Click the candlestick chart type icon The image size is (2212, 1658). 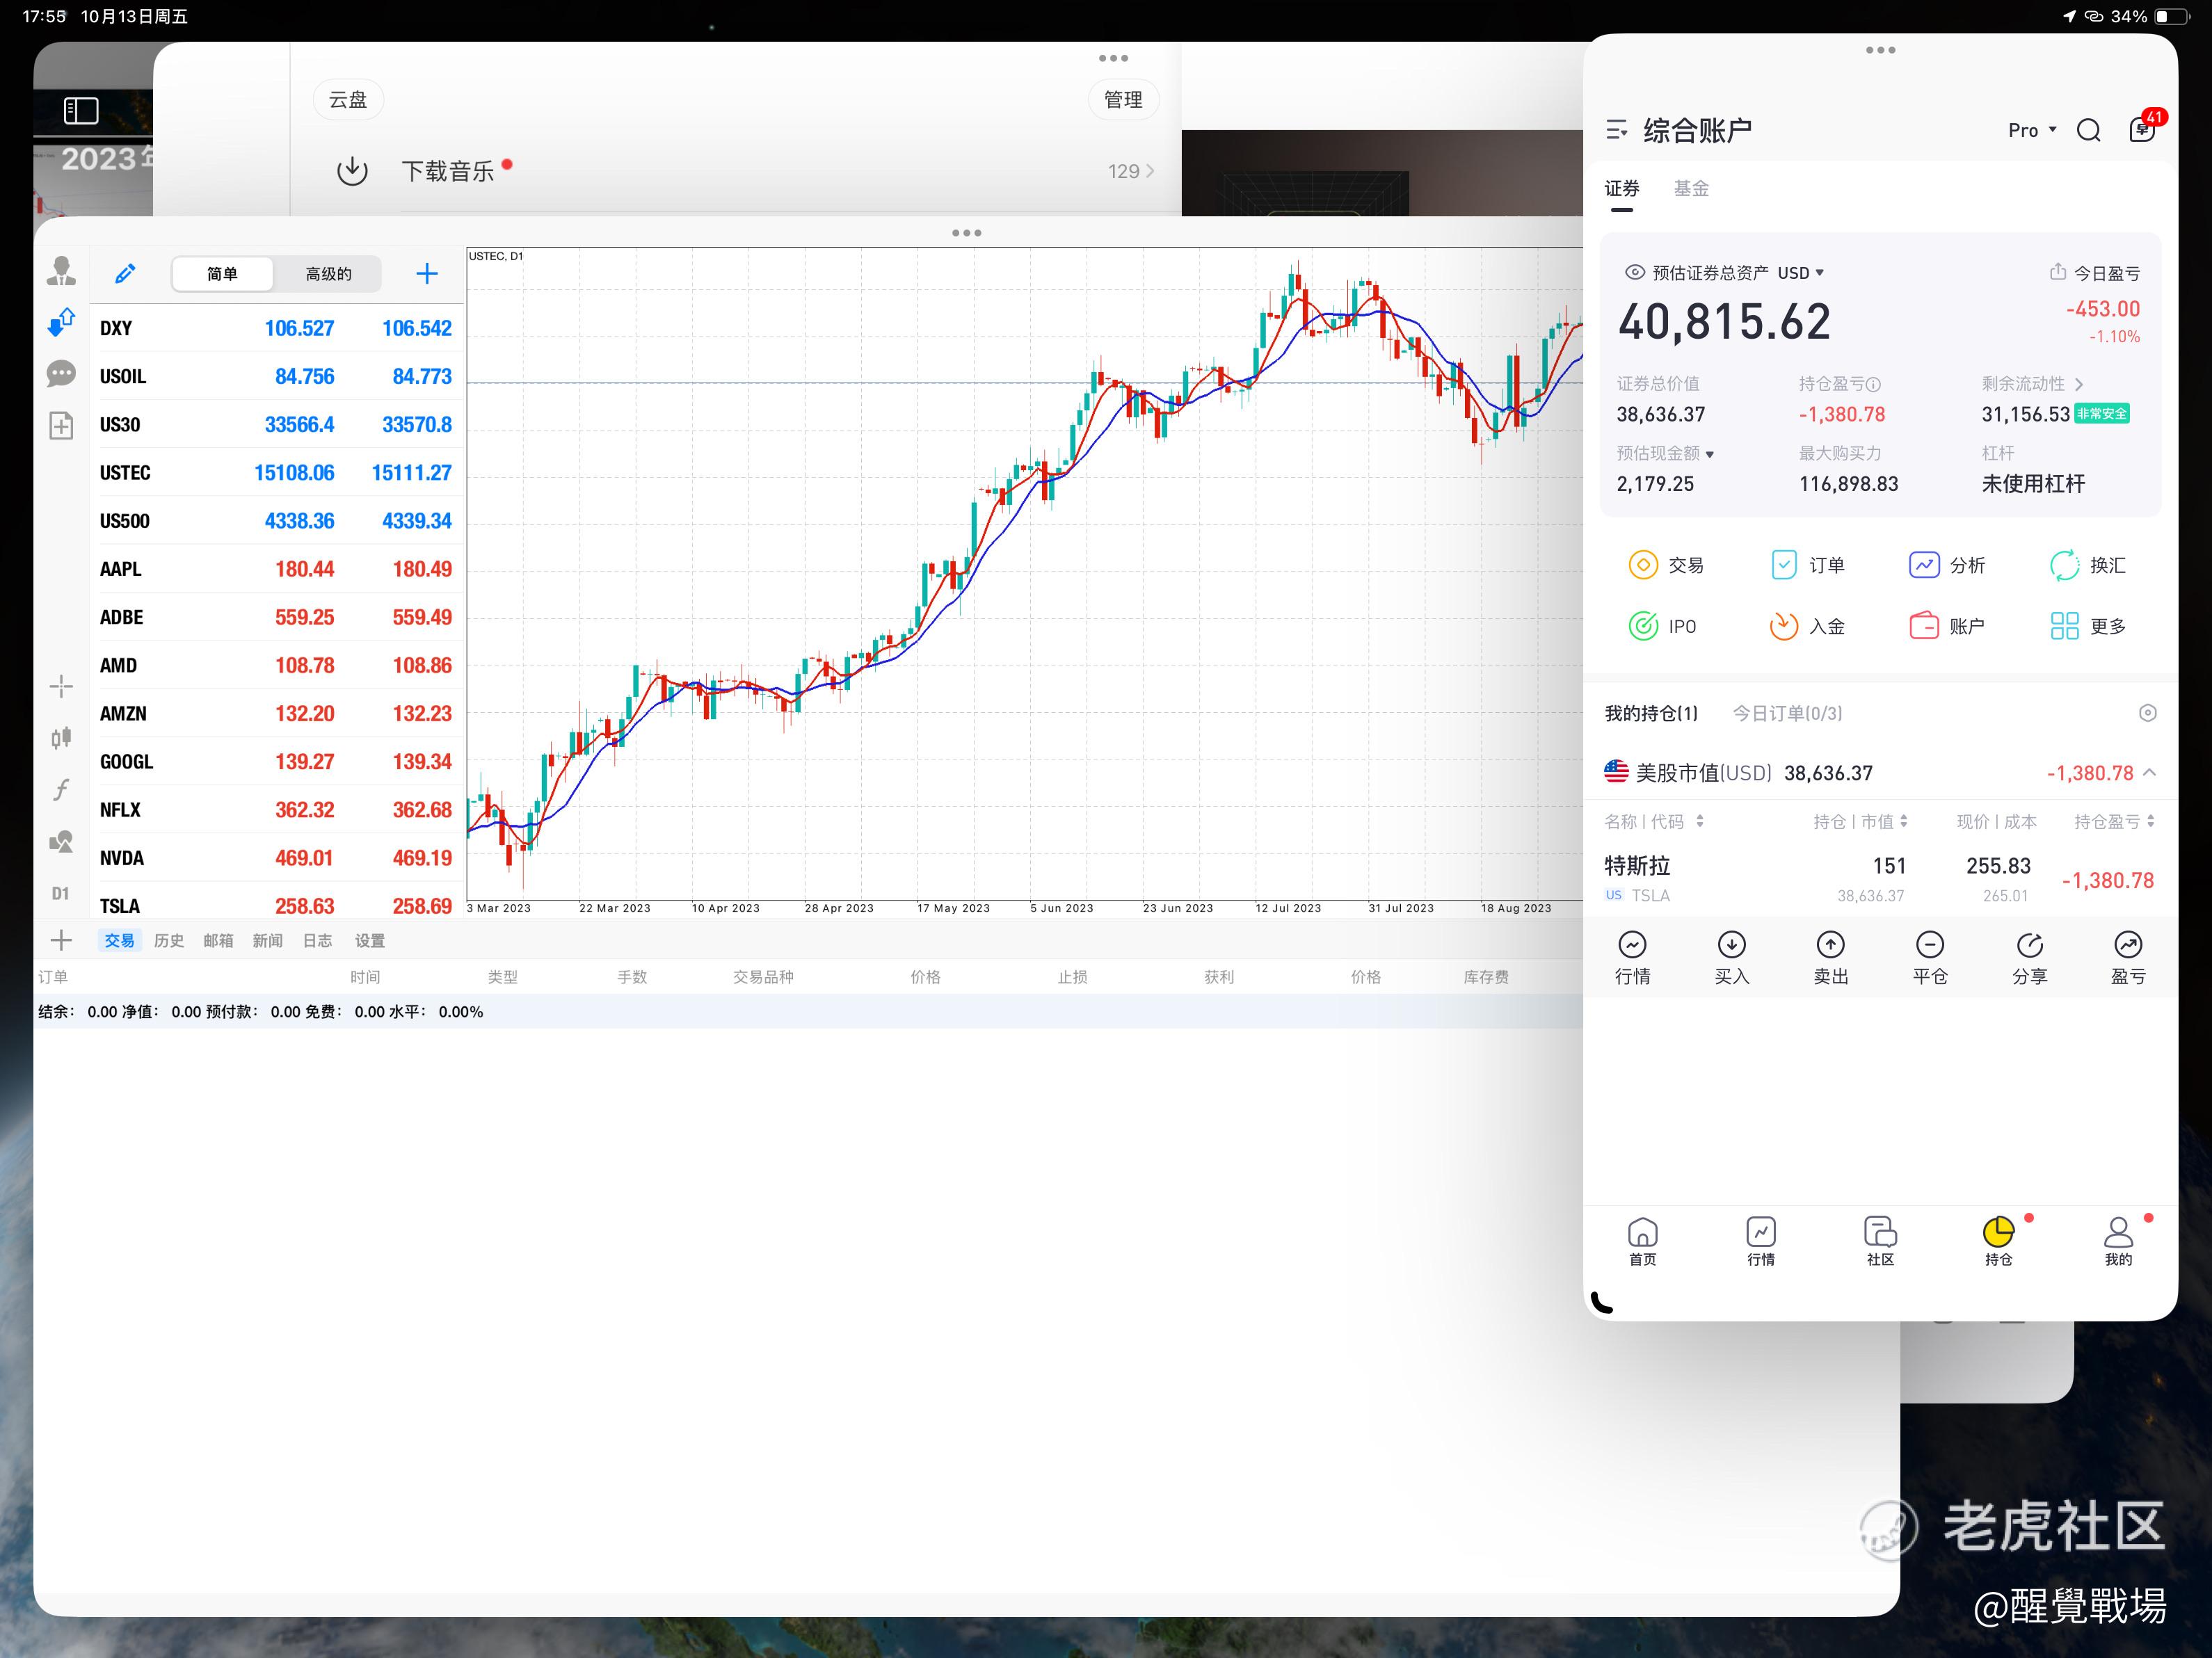pos(61,738)
